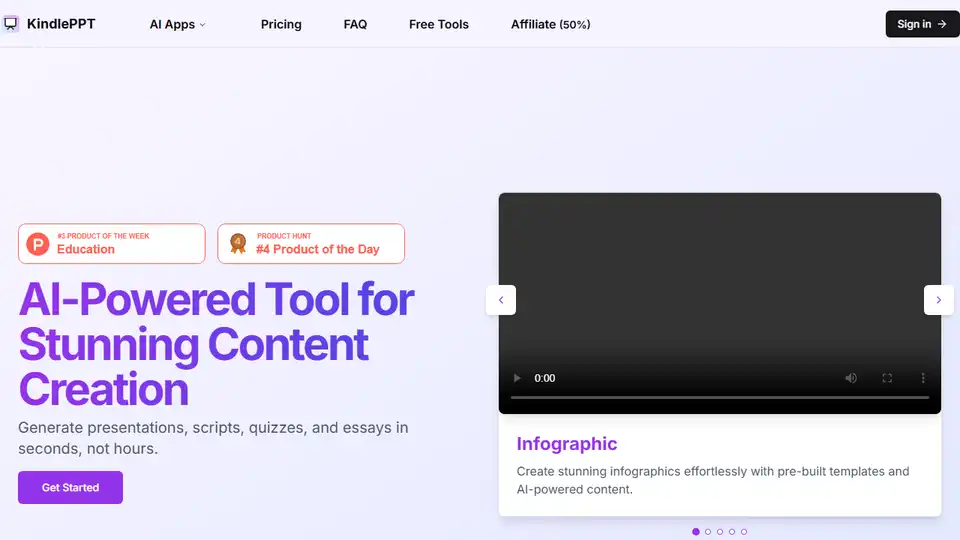Open the Free Tools page
The height and width of the screenshot is (540, 960).
438,24
